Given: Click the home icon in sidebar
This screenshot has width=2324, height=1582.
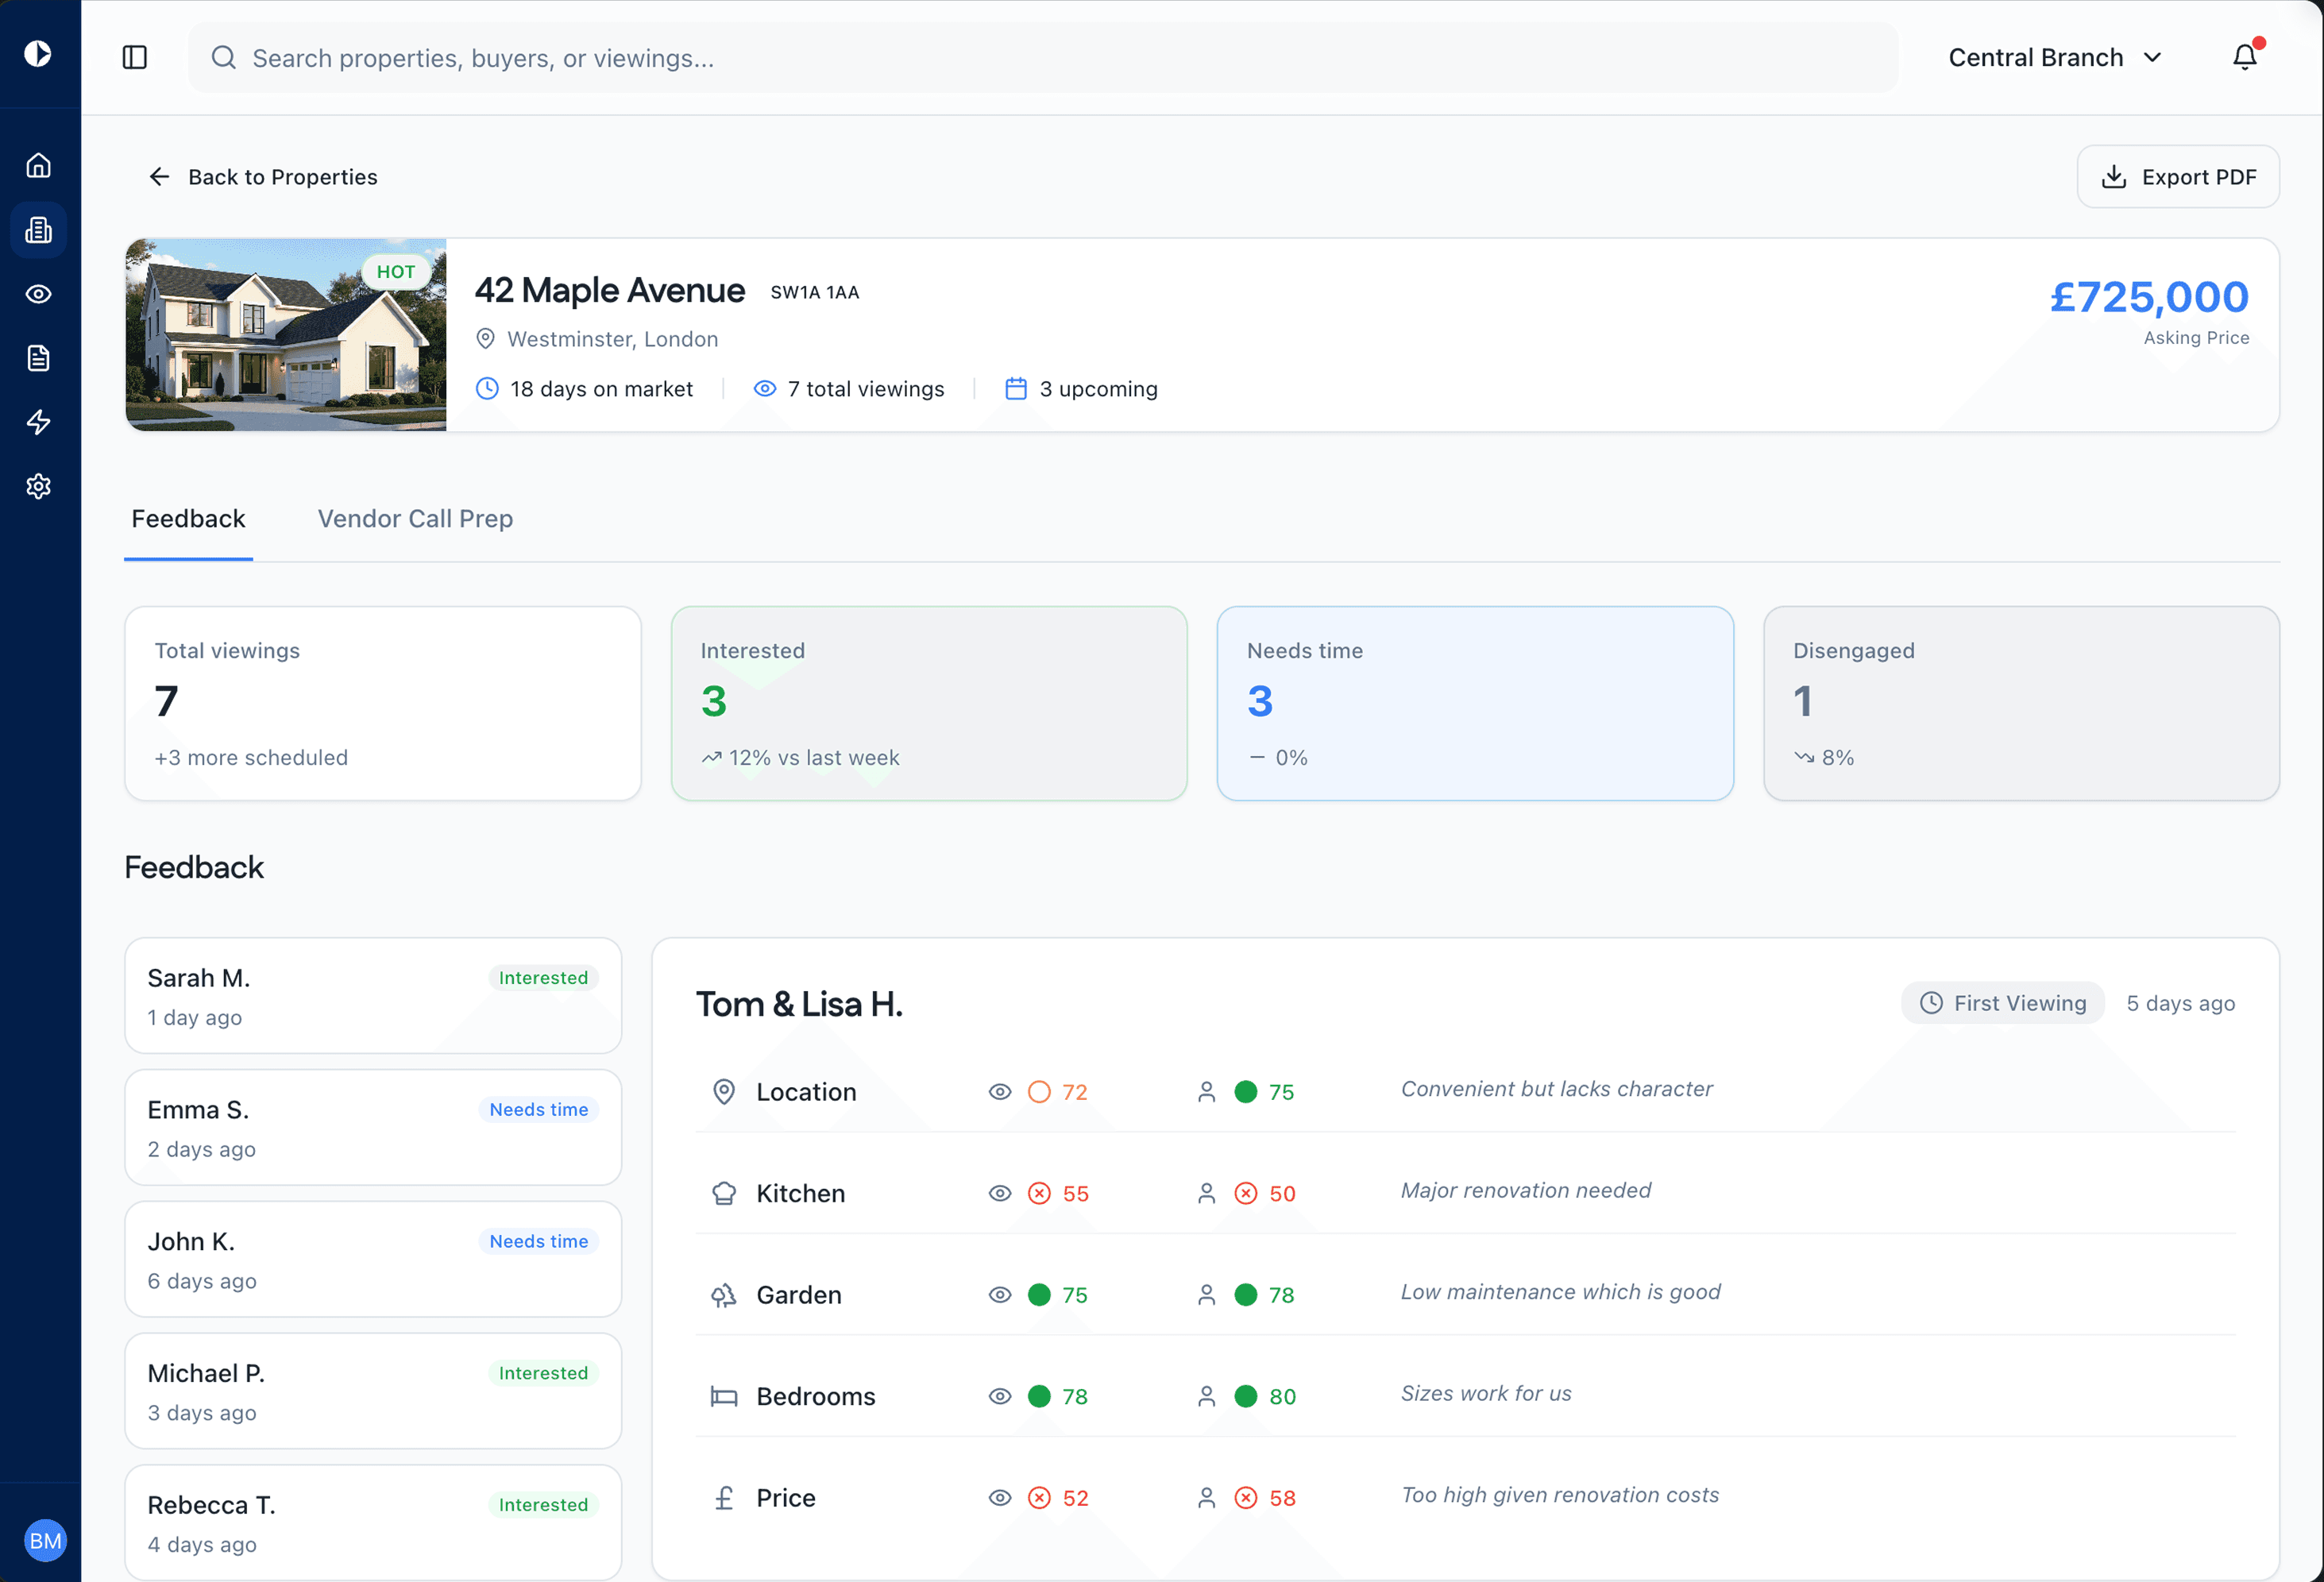Looking at the screenshot, I should click(x=38, y=165).
